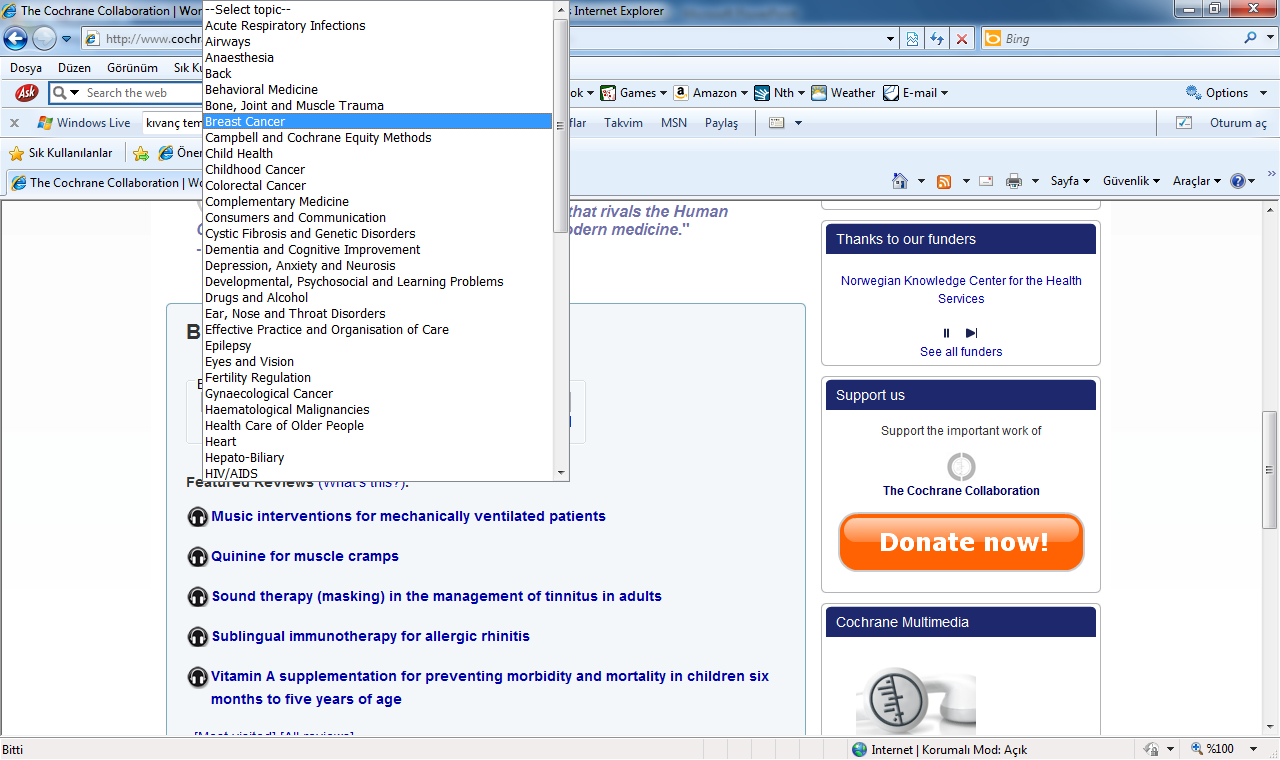Open the Sayfa menu
Screen dimensions: 1280x760
tap(1070, 181)
